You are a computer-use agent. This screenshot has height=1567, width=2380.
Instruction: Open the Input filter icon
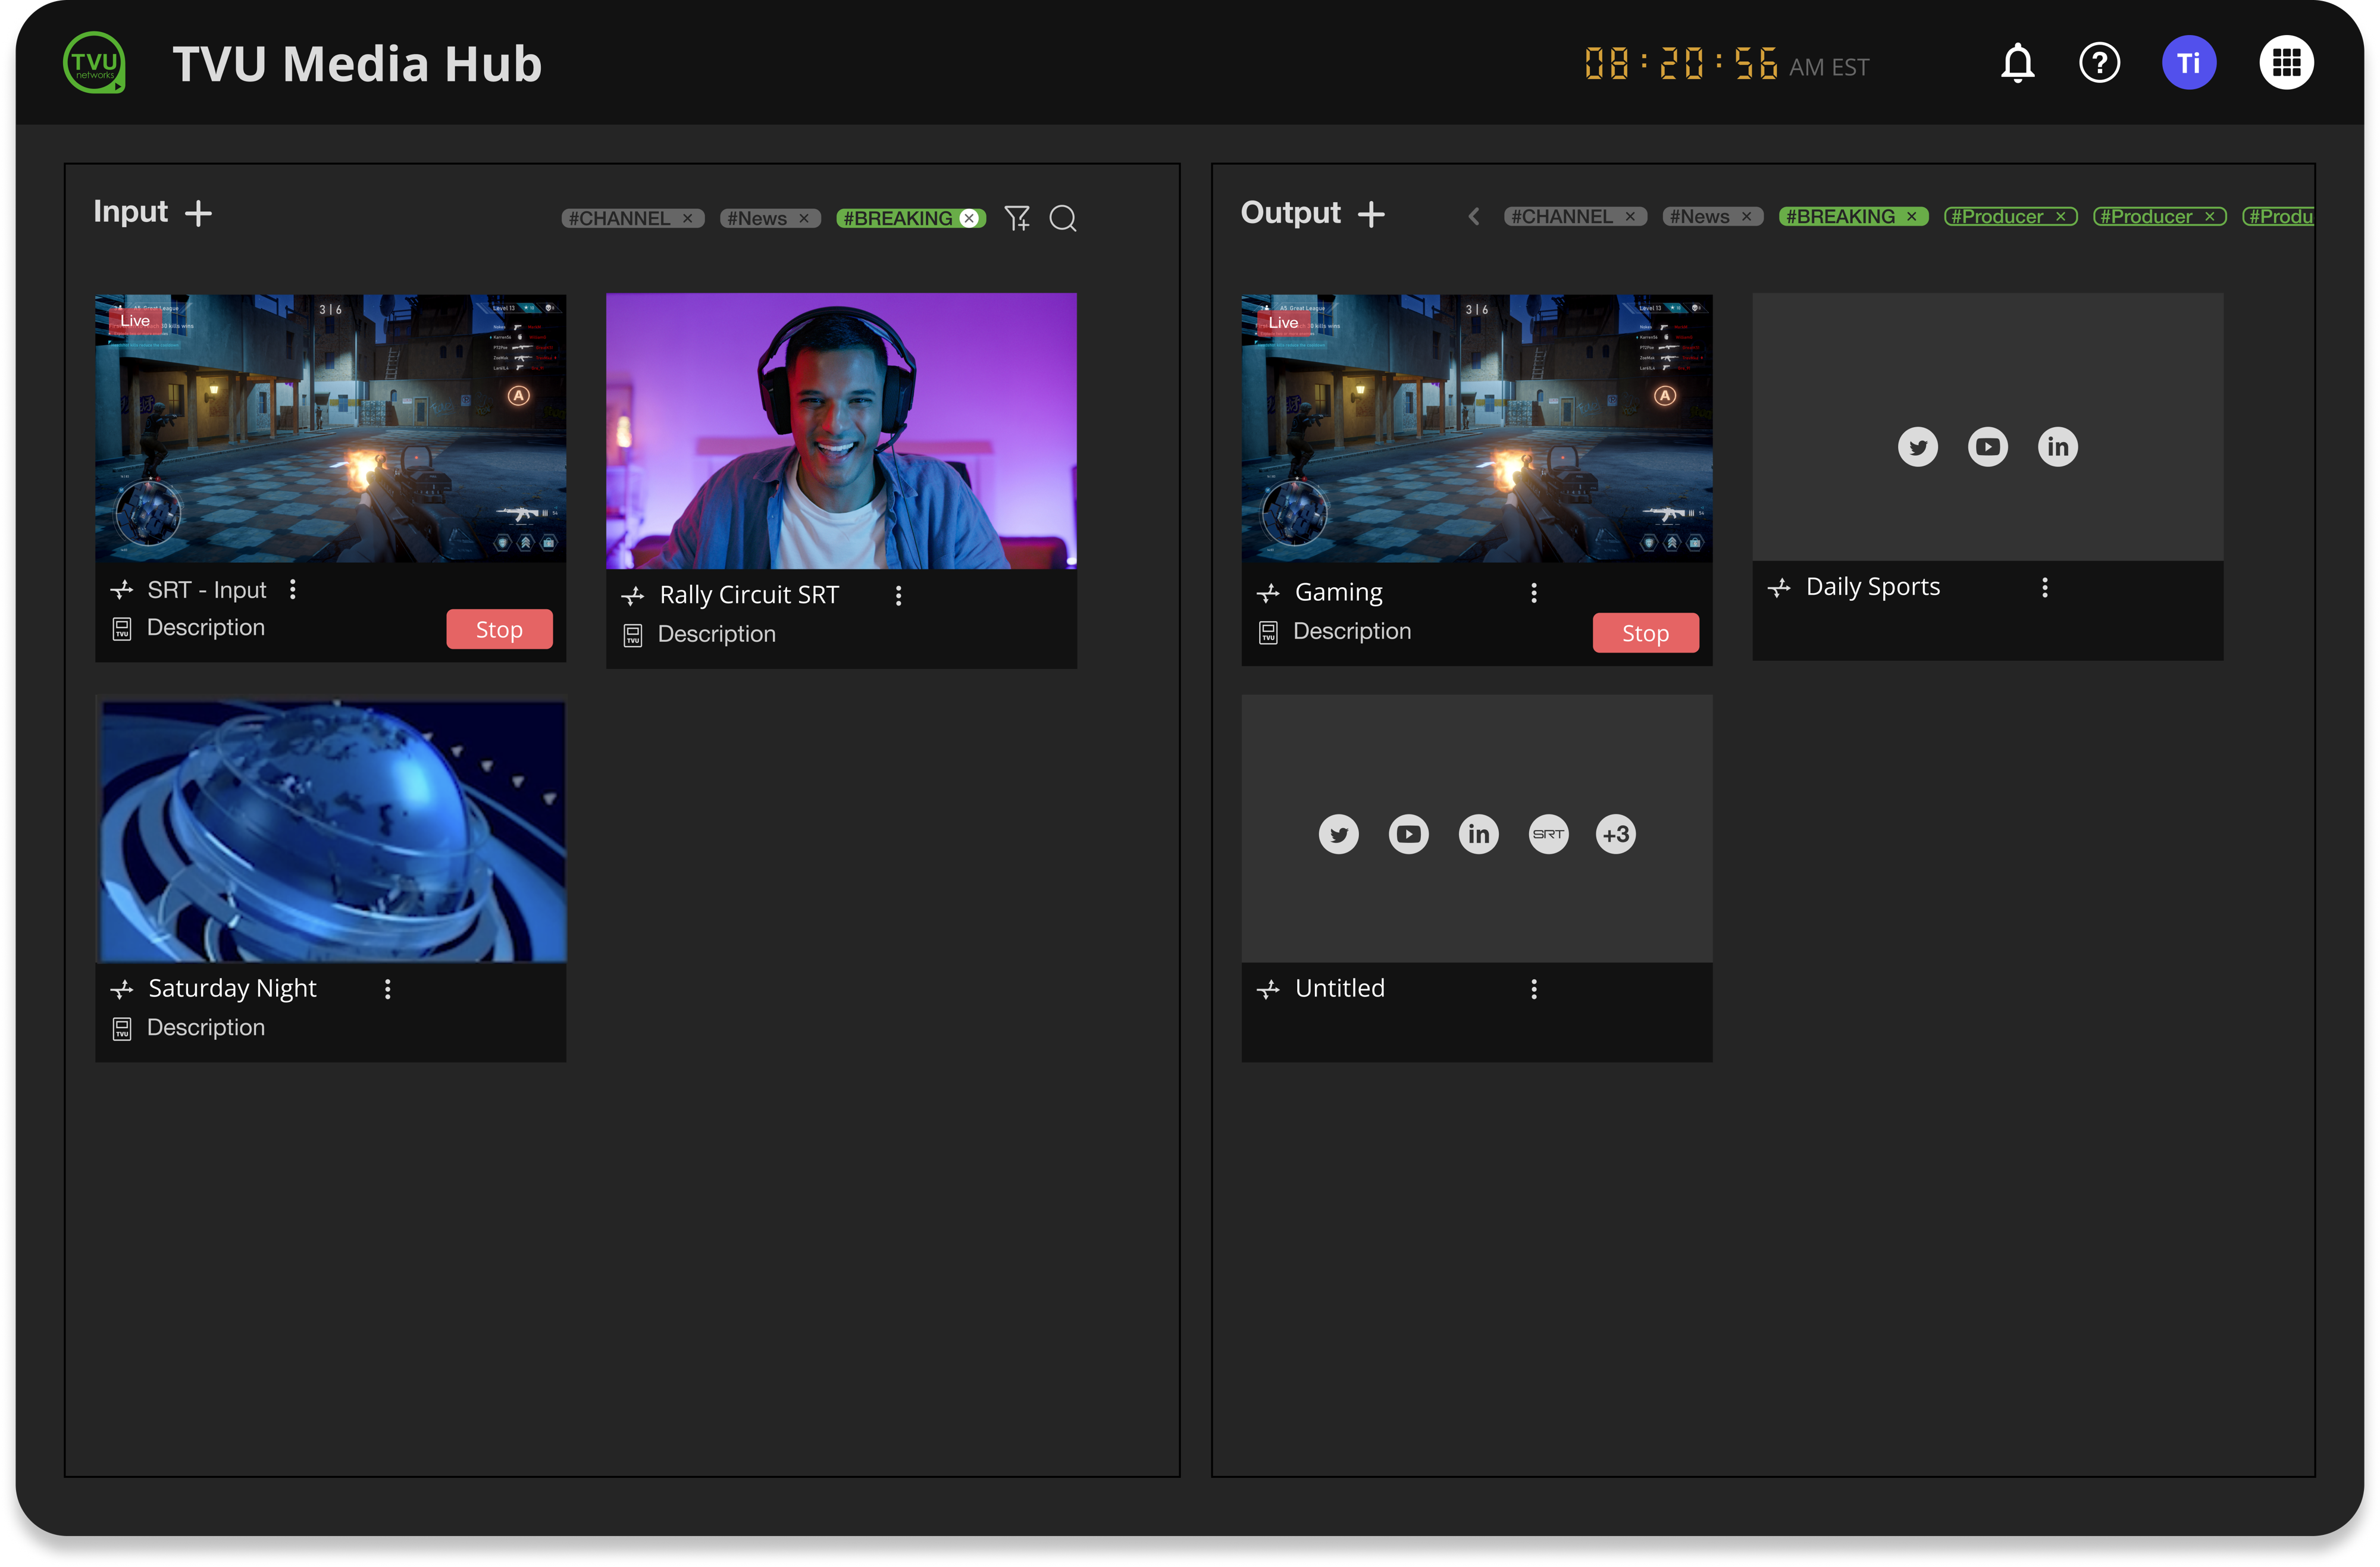[x=1017, y=218]
